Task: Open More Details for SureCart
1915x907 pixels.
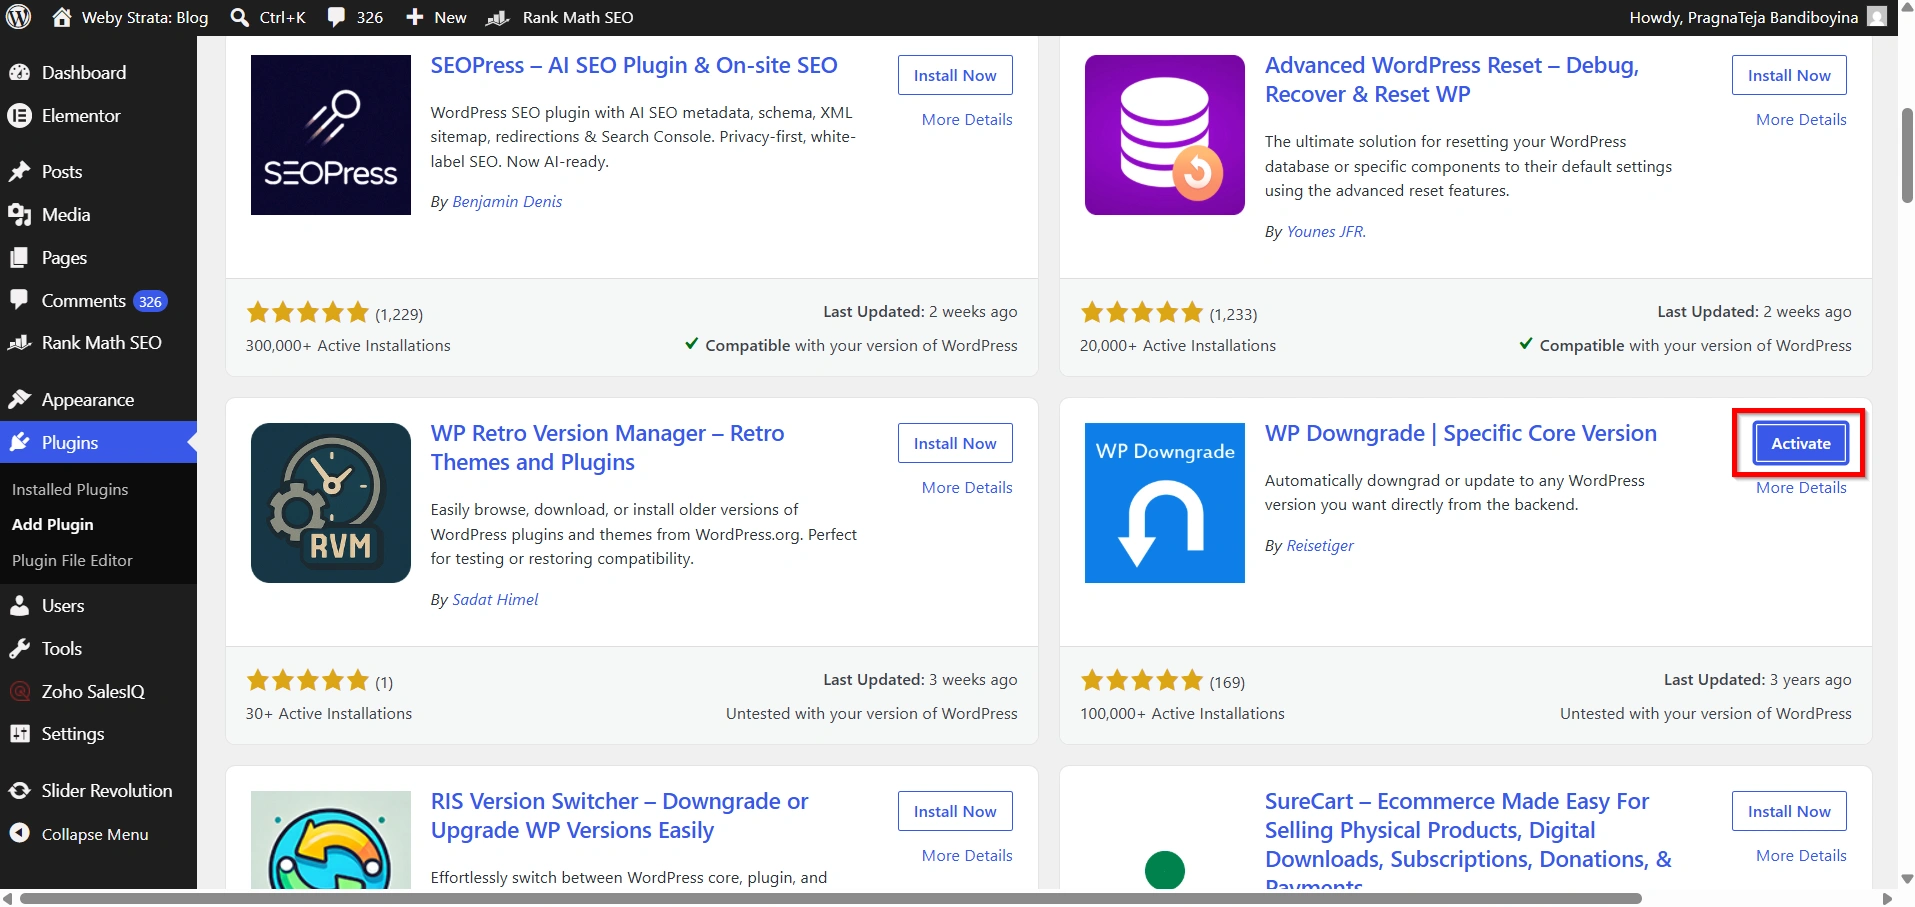Action: [1801, 855]
